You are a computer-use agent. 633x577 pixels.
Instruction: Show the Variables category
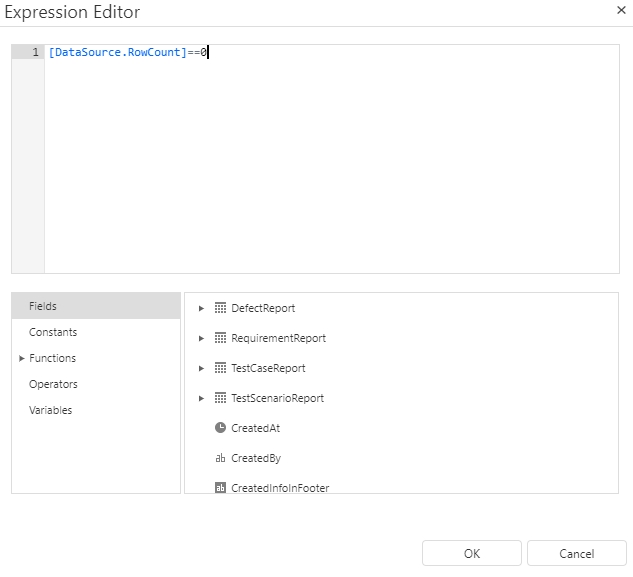(50, 410)
